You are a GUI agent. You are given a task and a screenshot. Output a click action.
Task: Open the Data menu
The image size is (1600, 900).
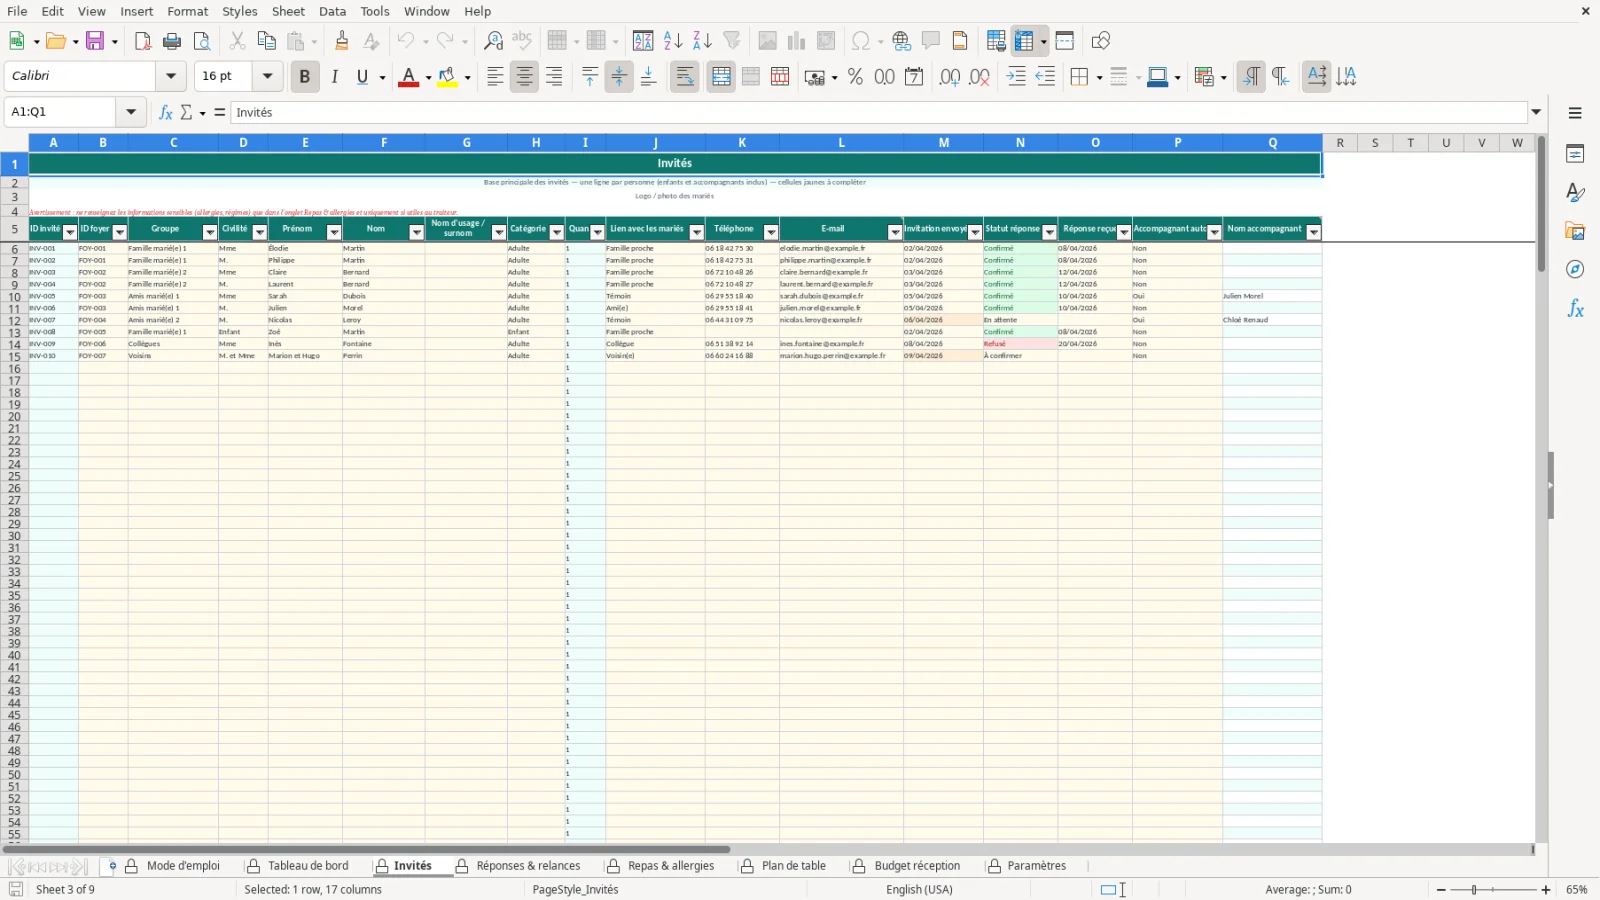(333, 11)
